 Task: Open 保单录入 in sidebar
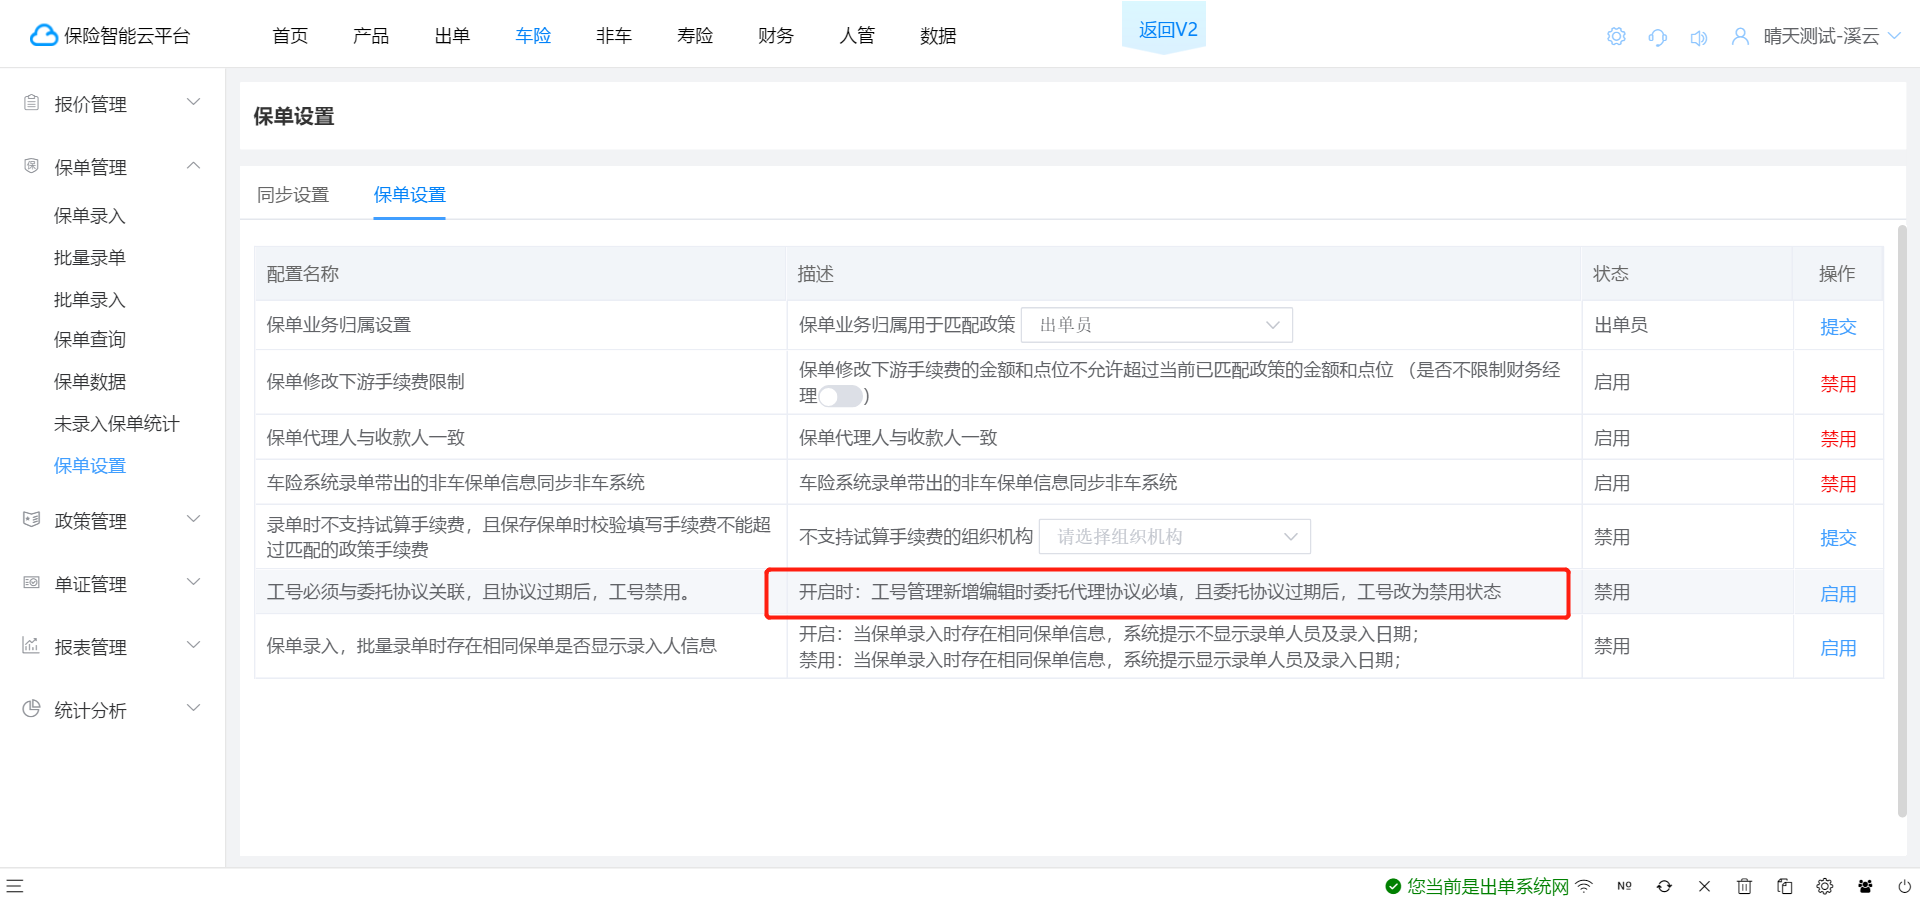click(x=90, y=216)
